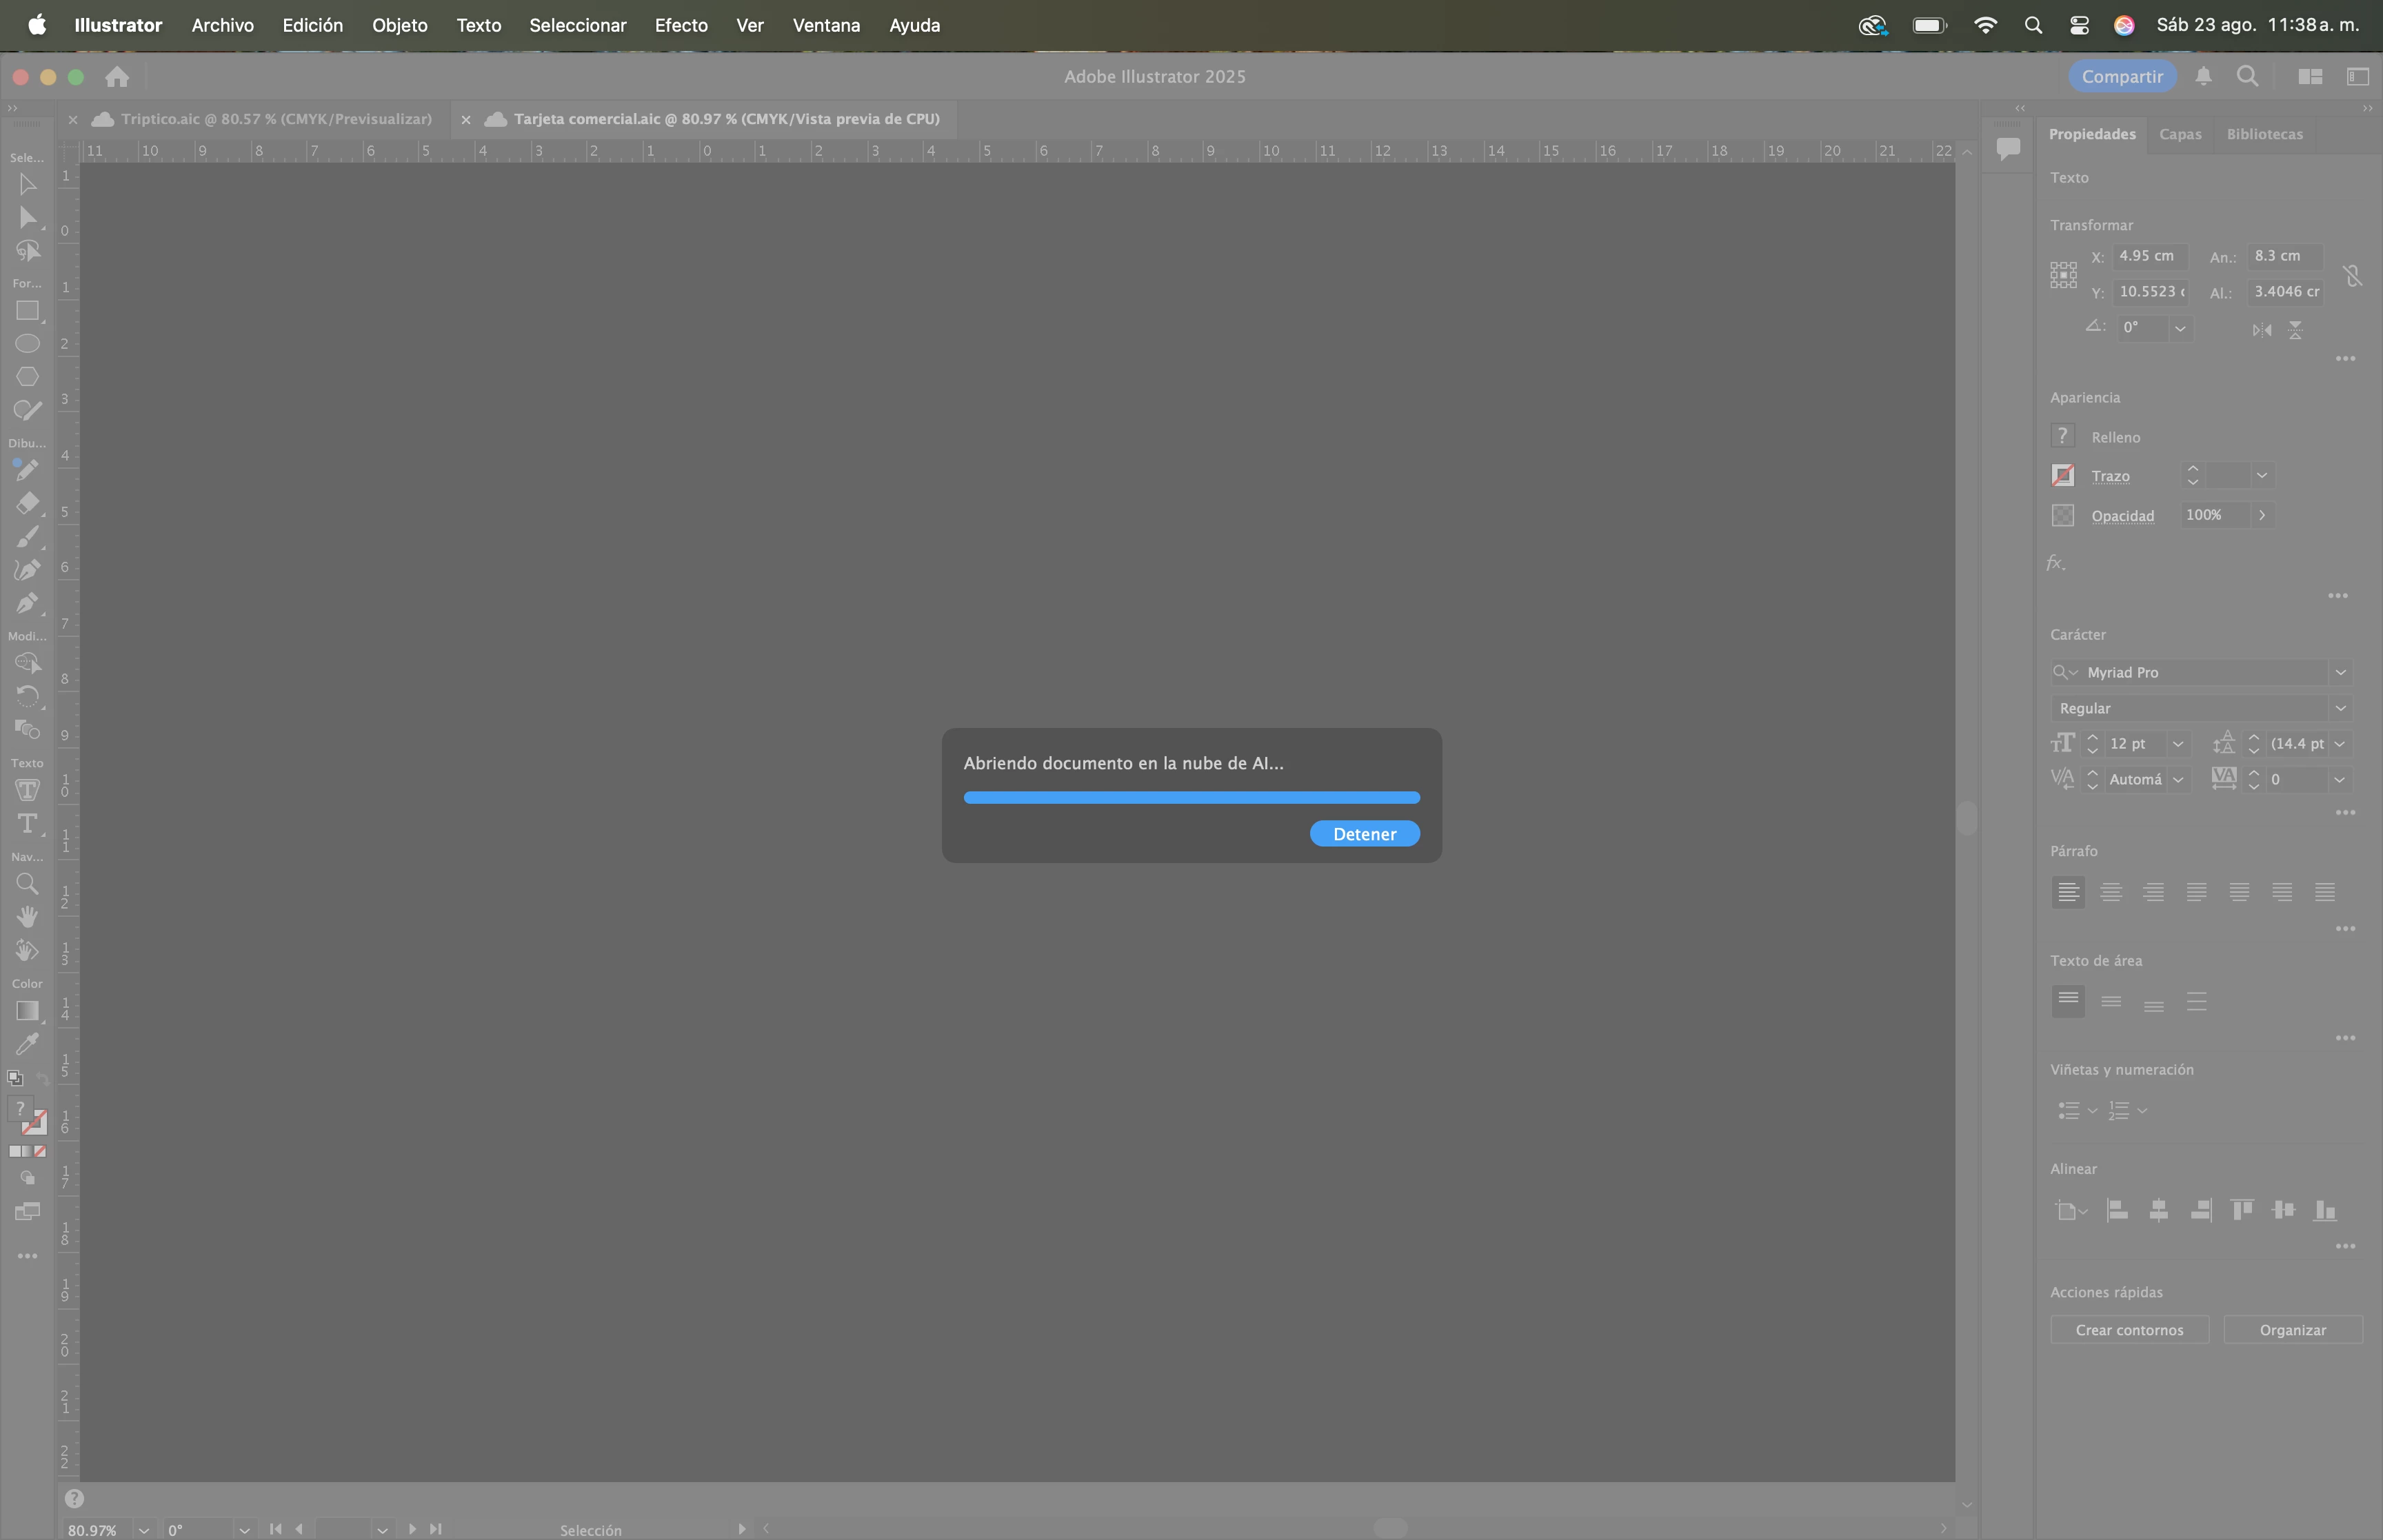Viewport: 2383px width, 1540px height.
Task: Click the Opacidad value field
Action: (2215, 515)
